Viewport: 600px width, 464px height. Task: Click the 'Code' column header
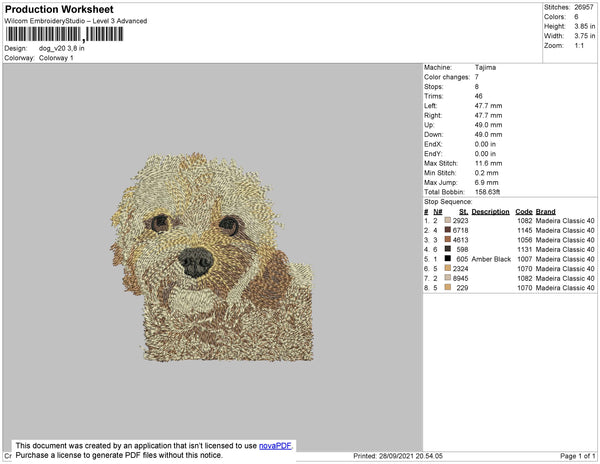(x=524, y=212)
